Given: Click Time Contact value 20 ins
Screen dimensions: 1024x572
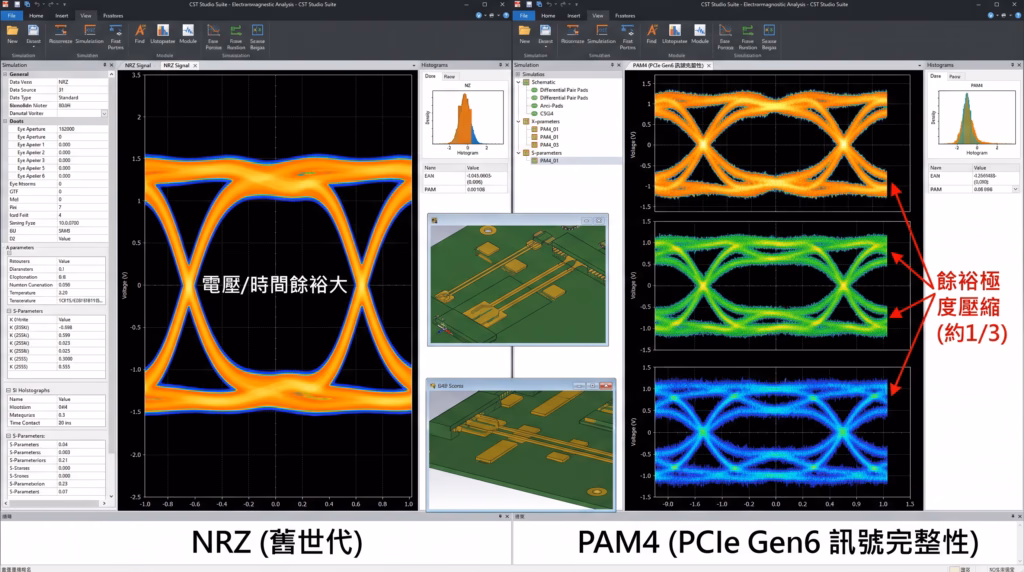Looking at the screenshot, I should click(x=81, y=423).
